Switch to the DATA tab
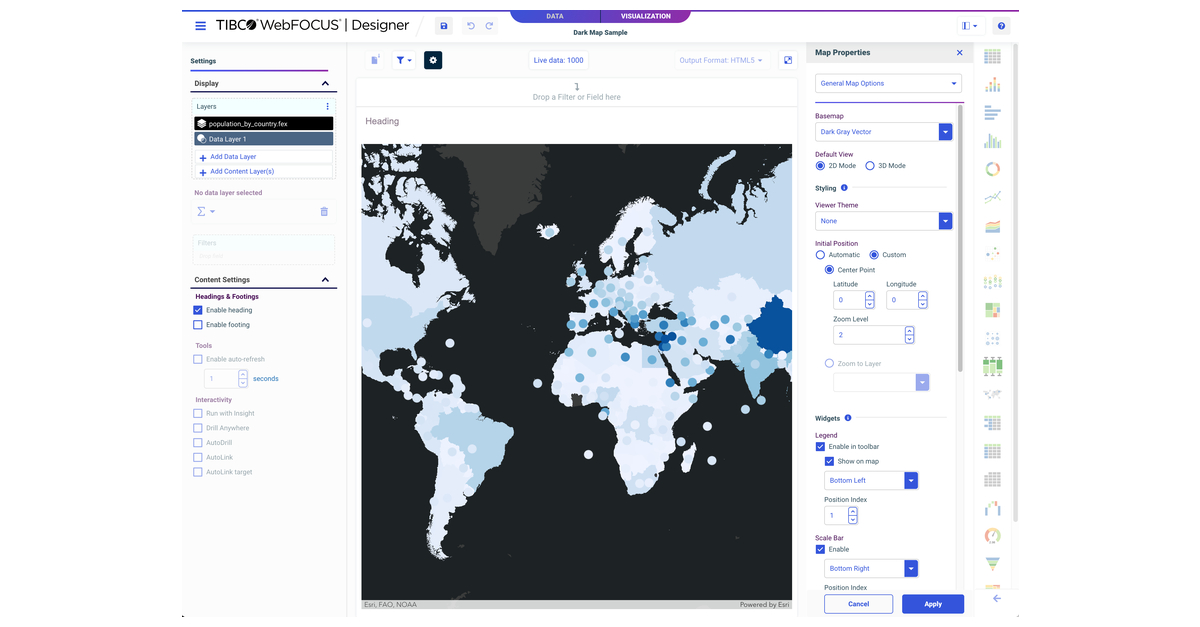 pyautogui.click(x=555, y=17)
